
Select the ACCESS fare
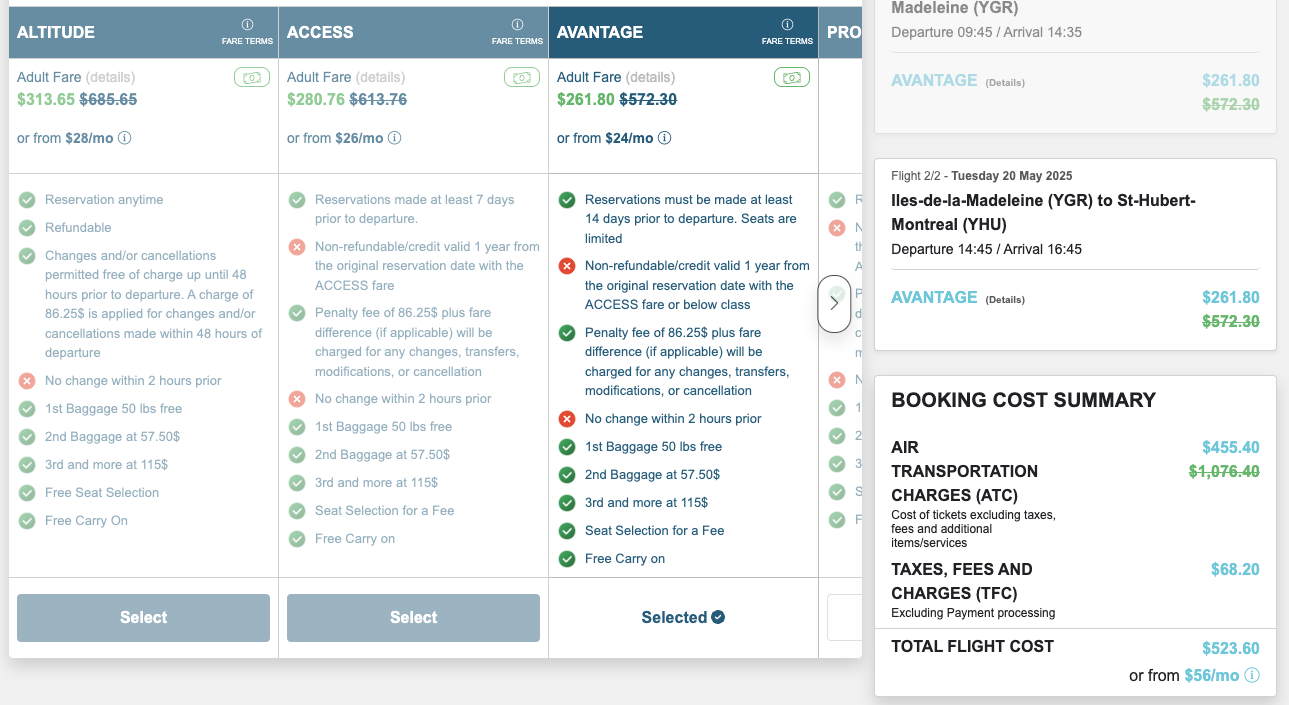point(413,618)
